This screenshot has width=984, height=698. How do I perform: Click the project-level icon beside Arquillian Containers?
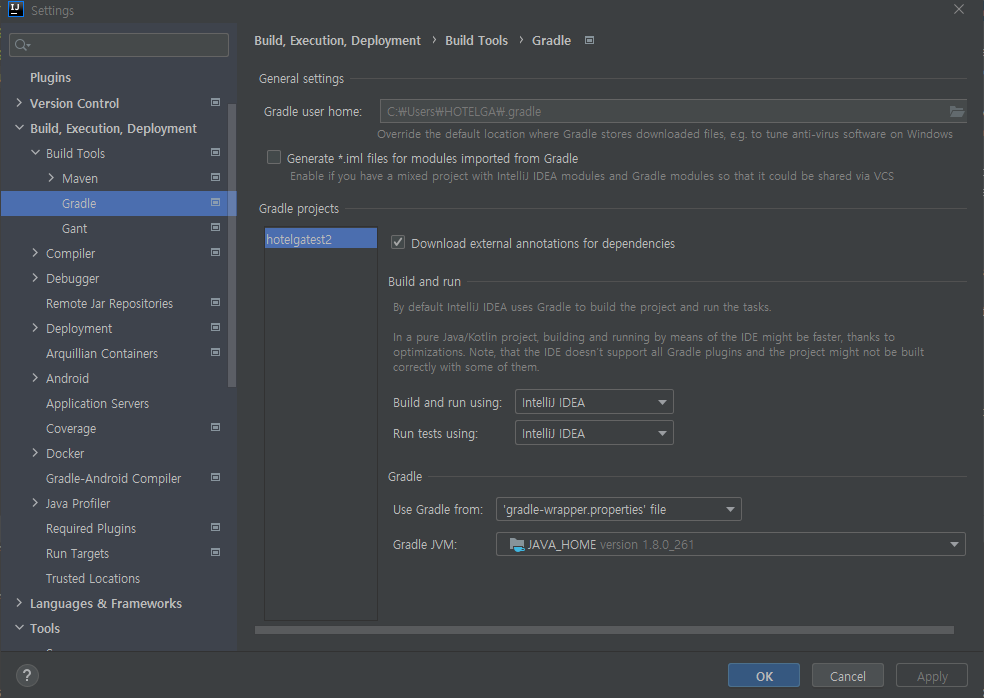[x=215, y=352]
